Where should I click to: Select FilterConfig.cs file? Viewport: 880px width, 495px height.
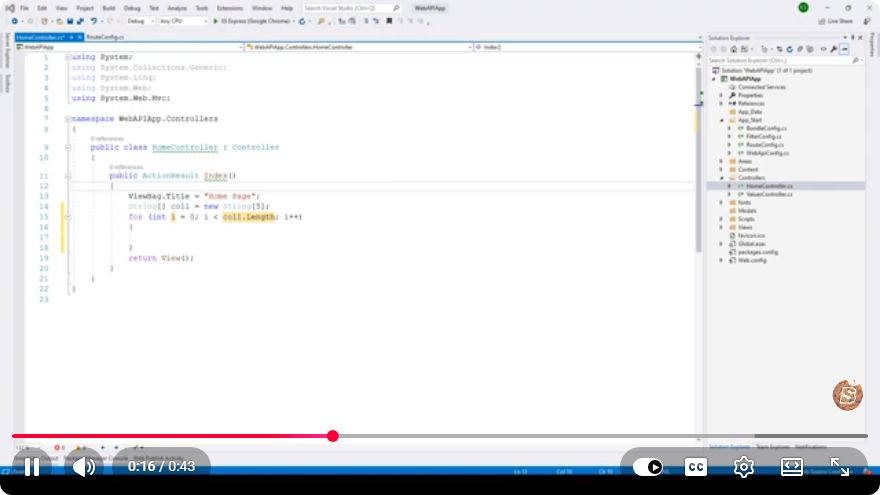pos(764,136)
